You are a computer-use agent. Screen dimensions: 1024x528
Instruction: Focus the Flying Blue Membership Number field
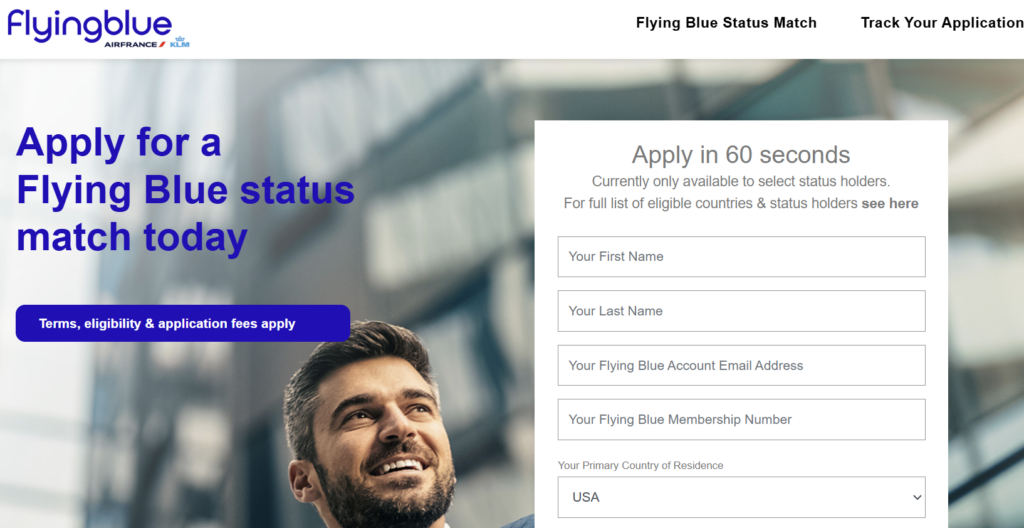click(x=741, y=419)
